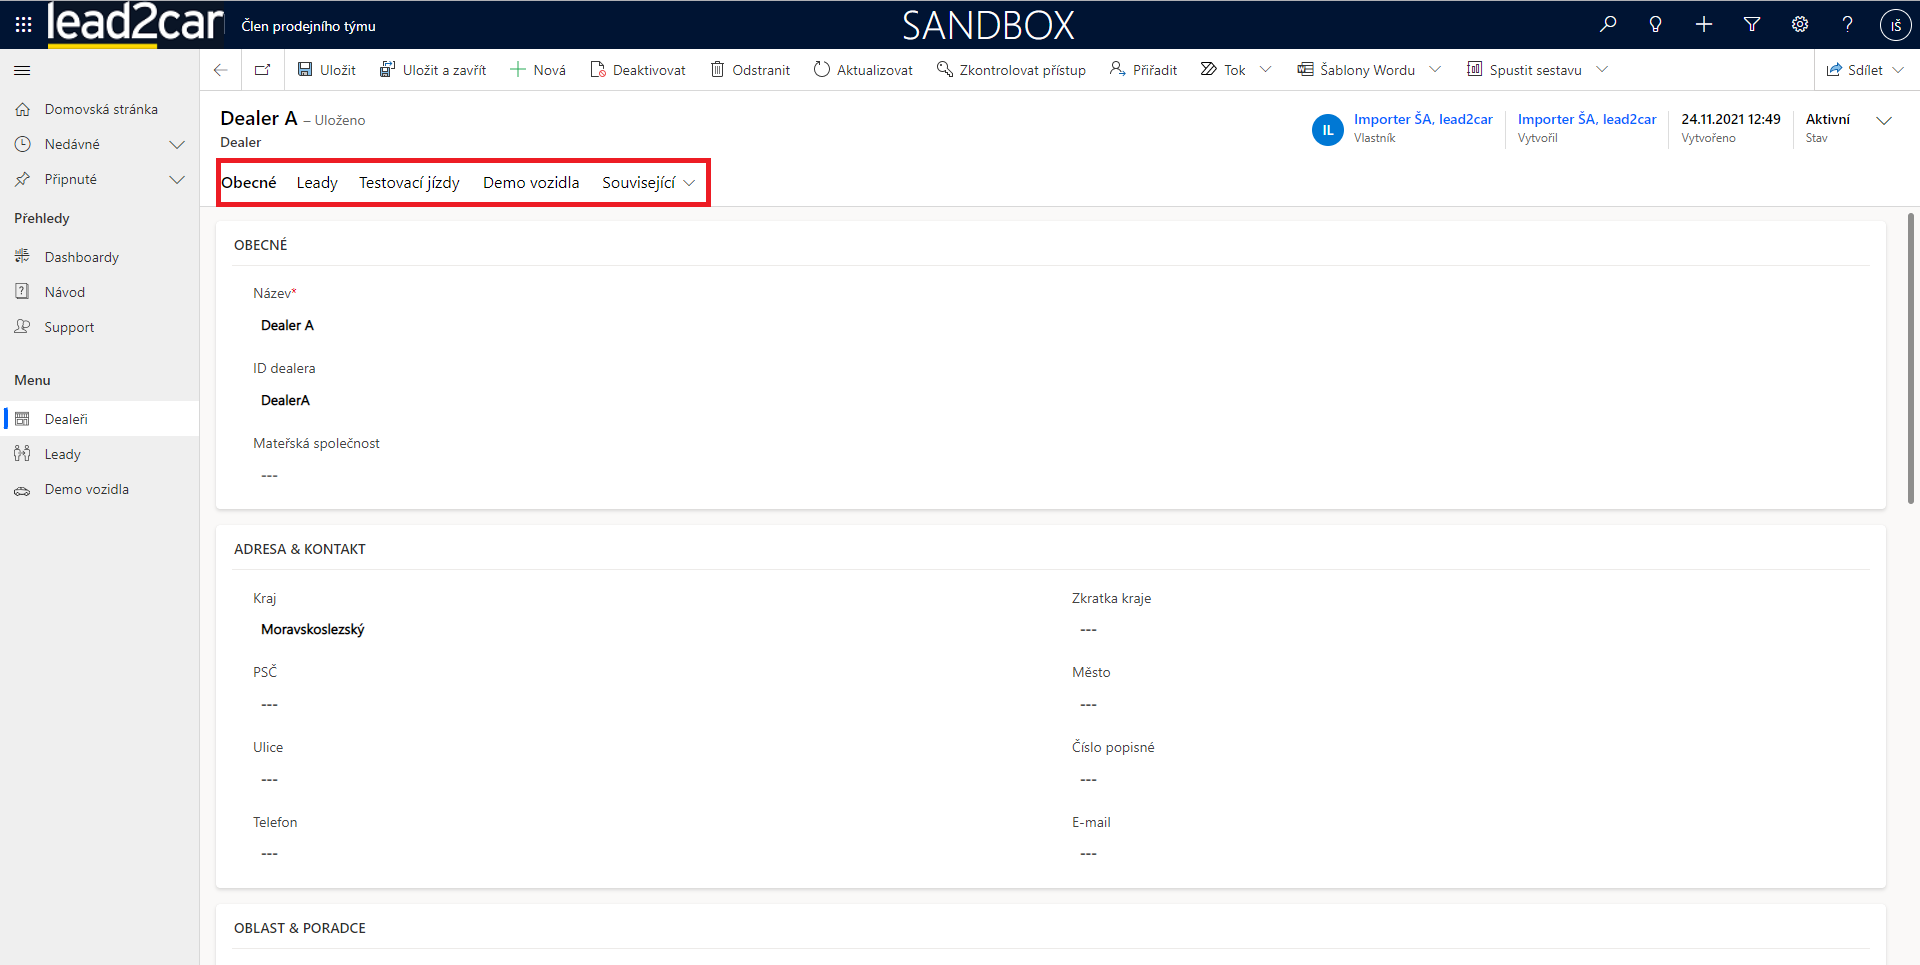Go back using the arrow icon

pos(221,70)
